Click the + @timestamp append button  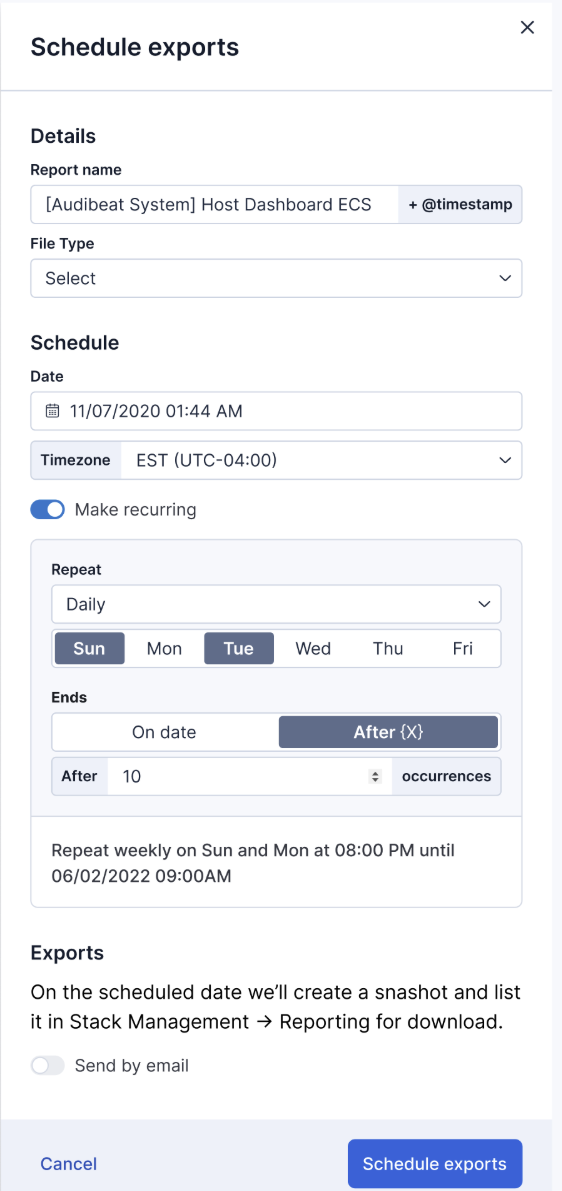pos(460,204)
